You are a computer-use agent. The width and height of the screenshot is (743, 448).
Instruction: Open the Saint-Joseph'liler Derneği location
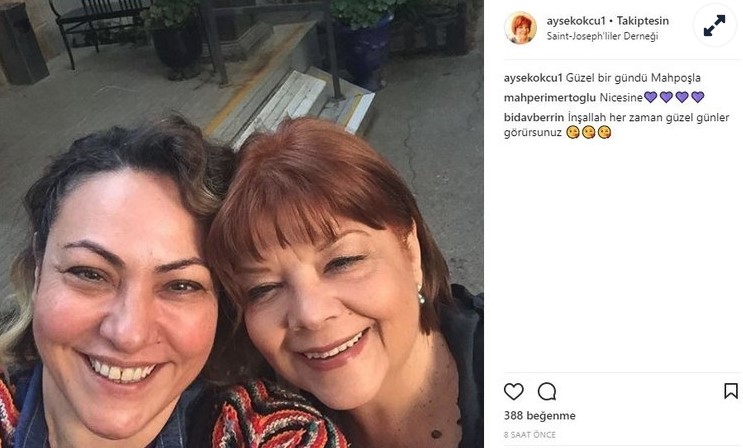pyautogui.click(x=602, y=36)
